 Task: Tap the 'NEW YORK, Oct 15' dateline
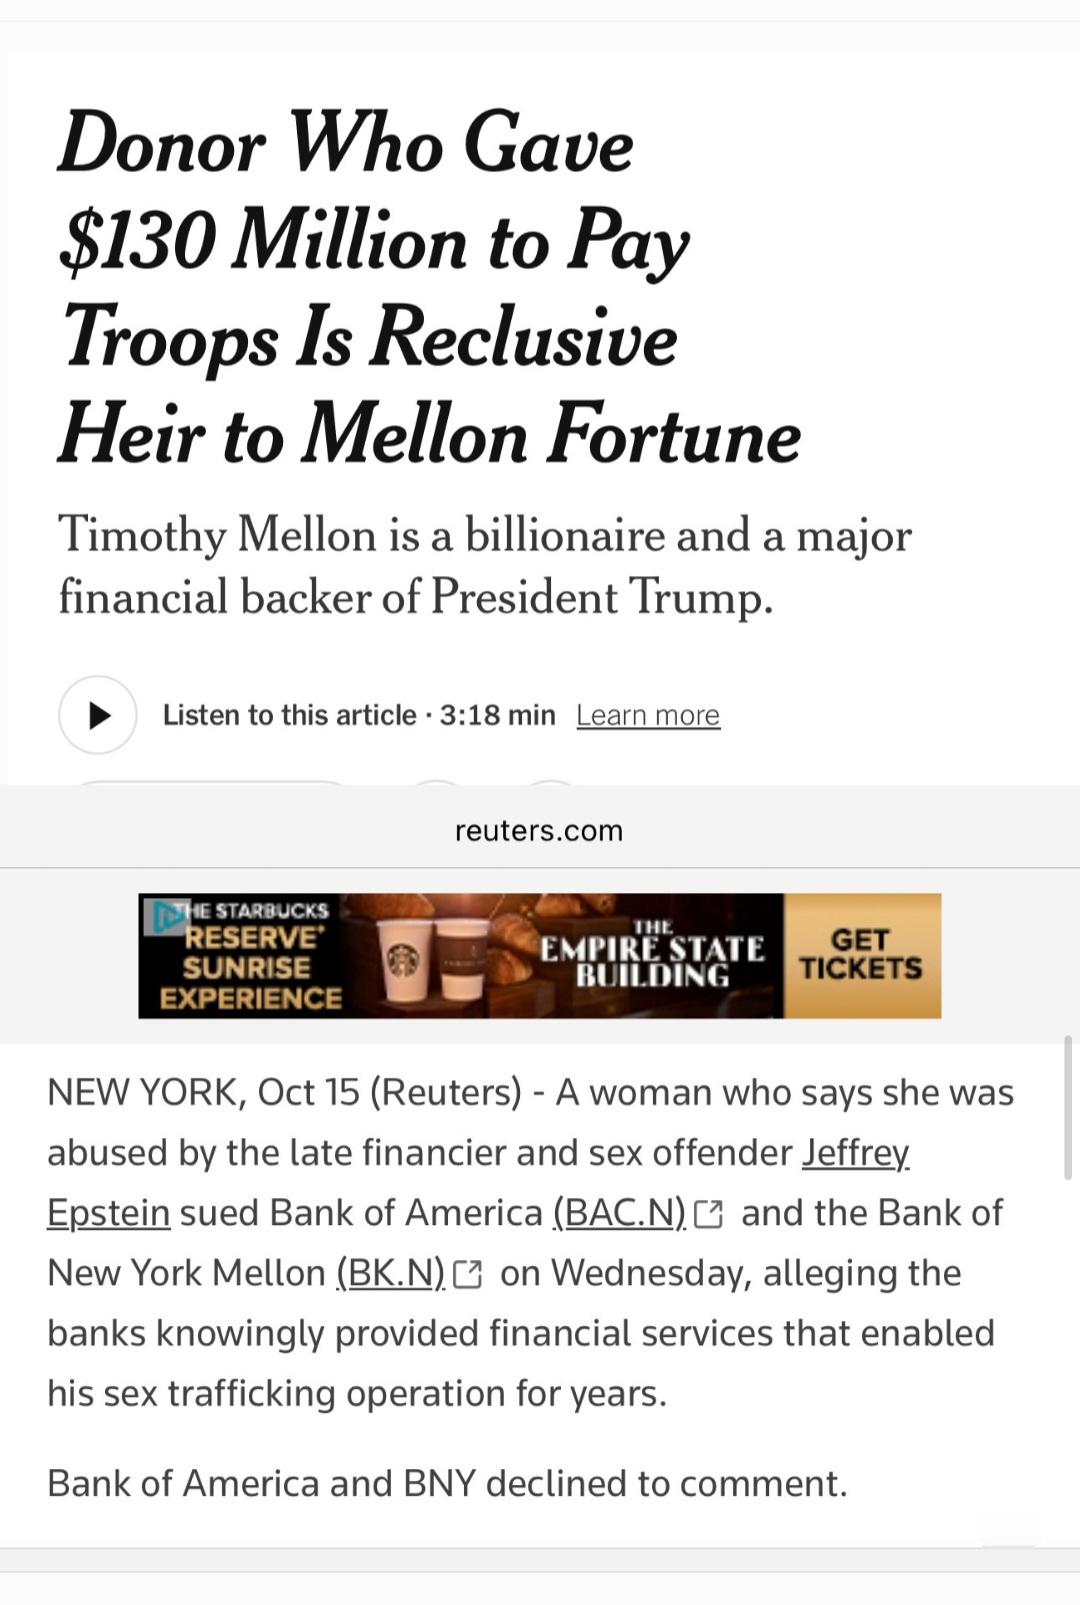pos(203,1093)
